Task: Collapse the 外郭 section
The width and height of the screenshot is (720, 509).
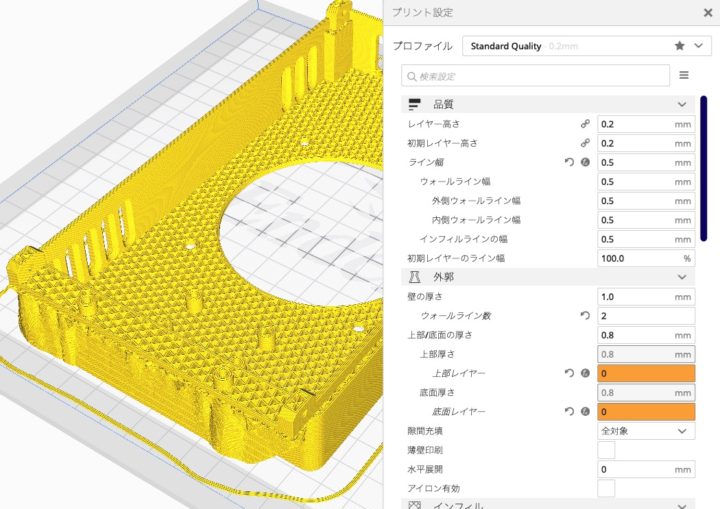Action: click(682, 276)
